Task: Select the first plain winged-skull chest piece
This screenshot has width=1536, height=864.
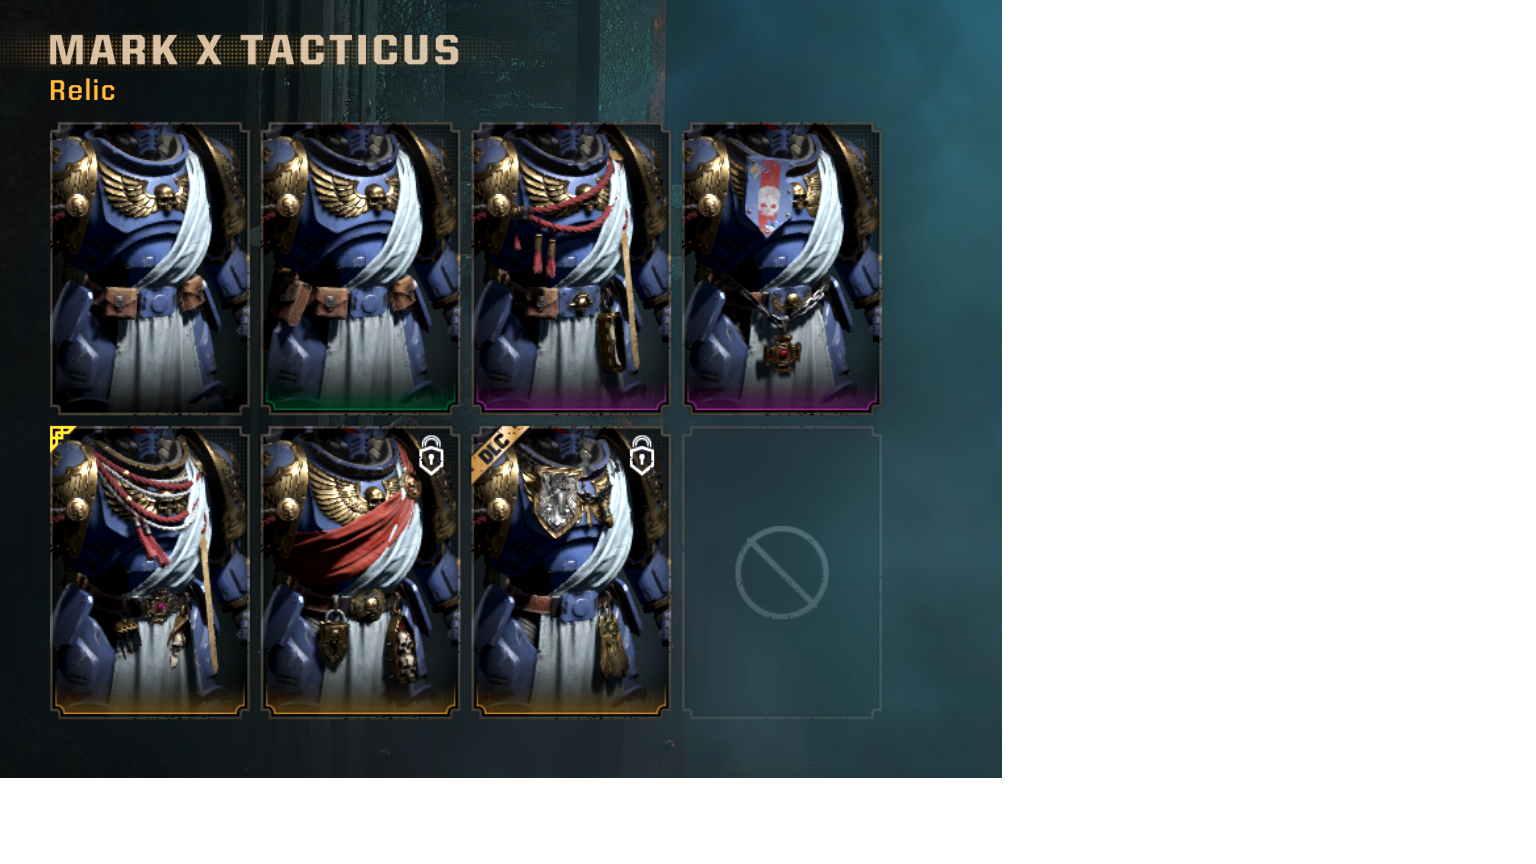Action: click(150, 267)
